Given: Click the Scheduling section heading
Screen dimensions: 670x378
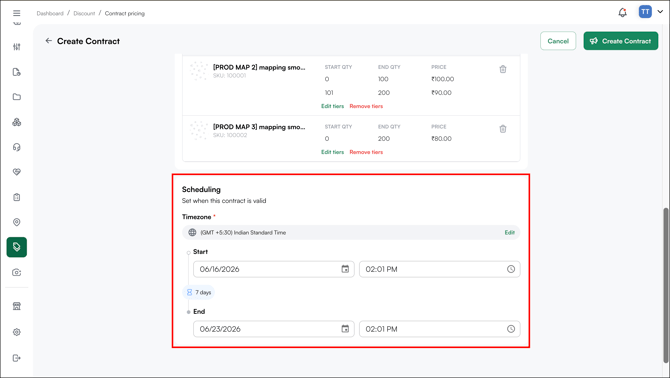Looking at the screenshot, I should click(201, 189).
